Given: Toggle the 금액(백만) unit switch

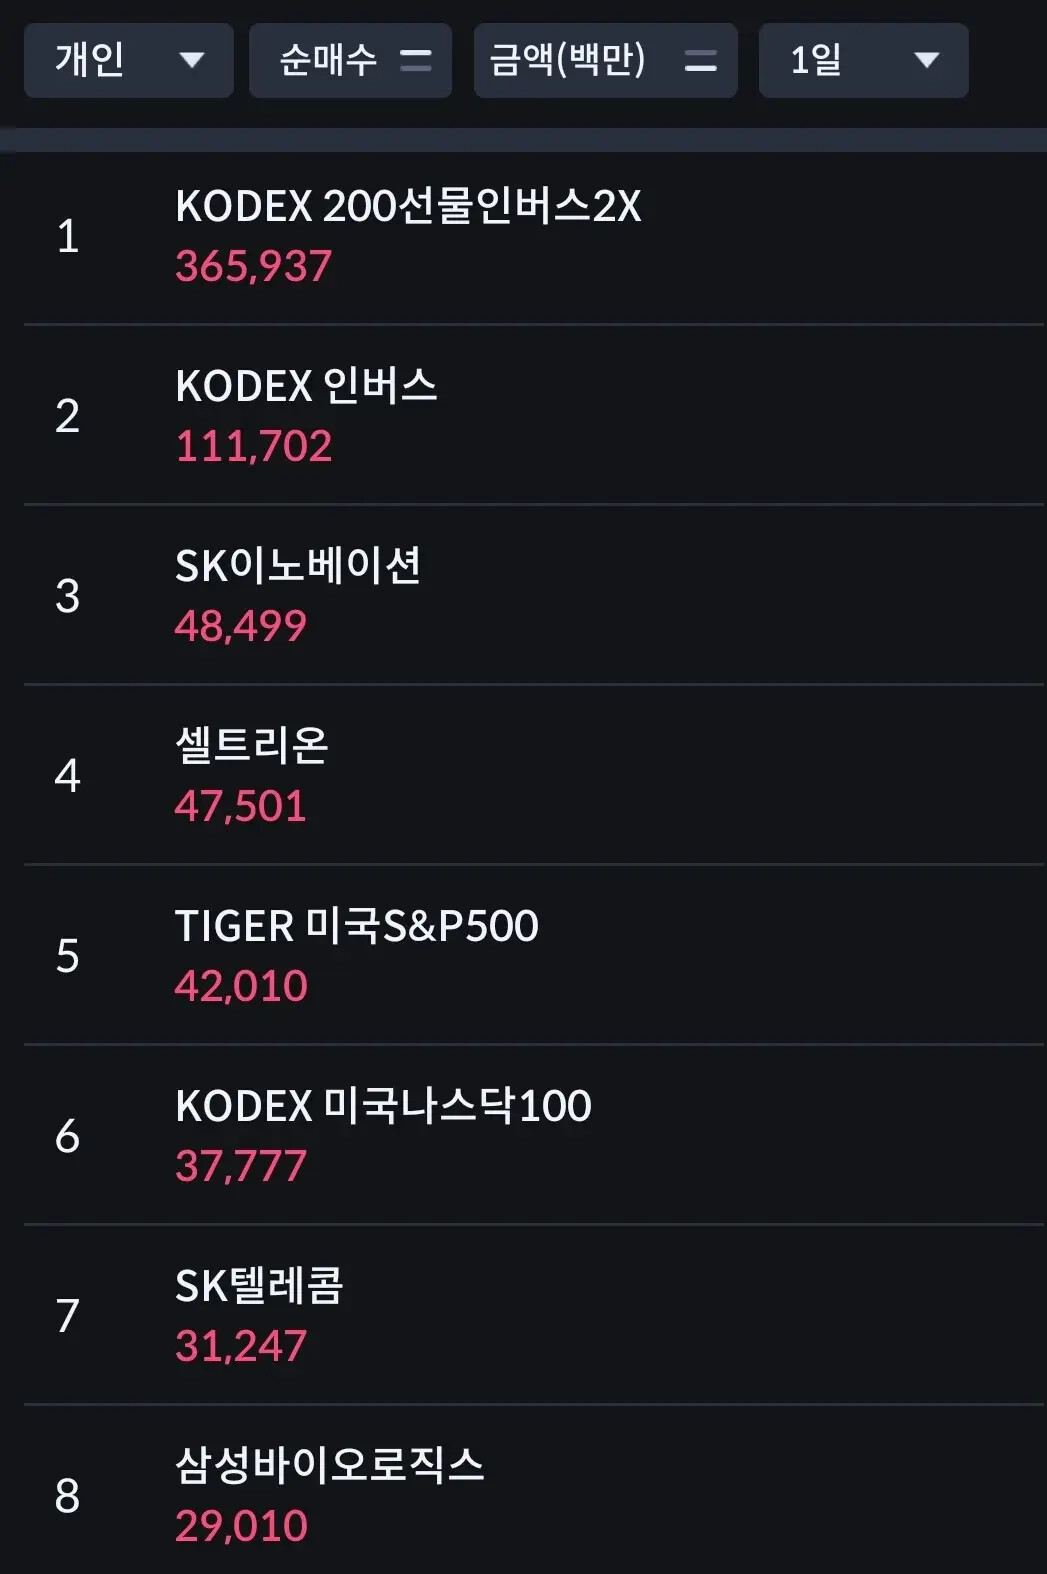Looking at the screenshot, I should tap(700, 61).
